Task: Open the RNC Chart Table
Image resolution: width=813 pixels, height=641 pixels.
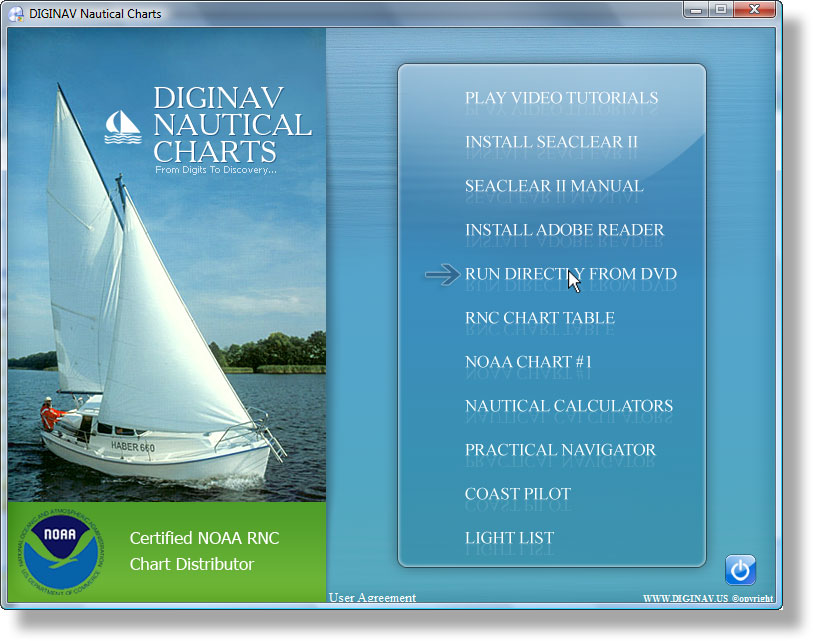Action: (540, 317)
